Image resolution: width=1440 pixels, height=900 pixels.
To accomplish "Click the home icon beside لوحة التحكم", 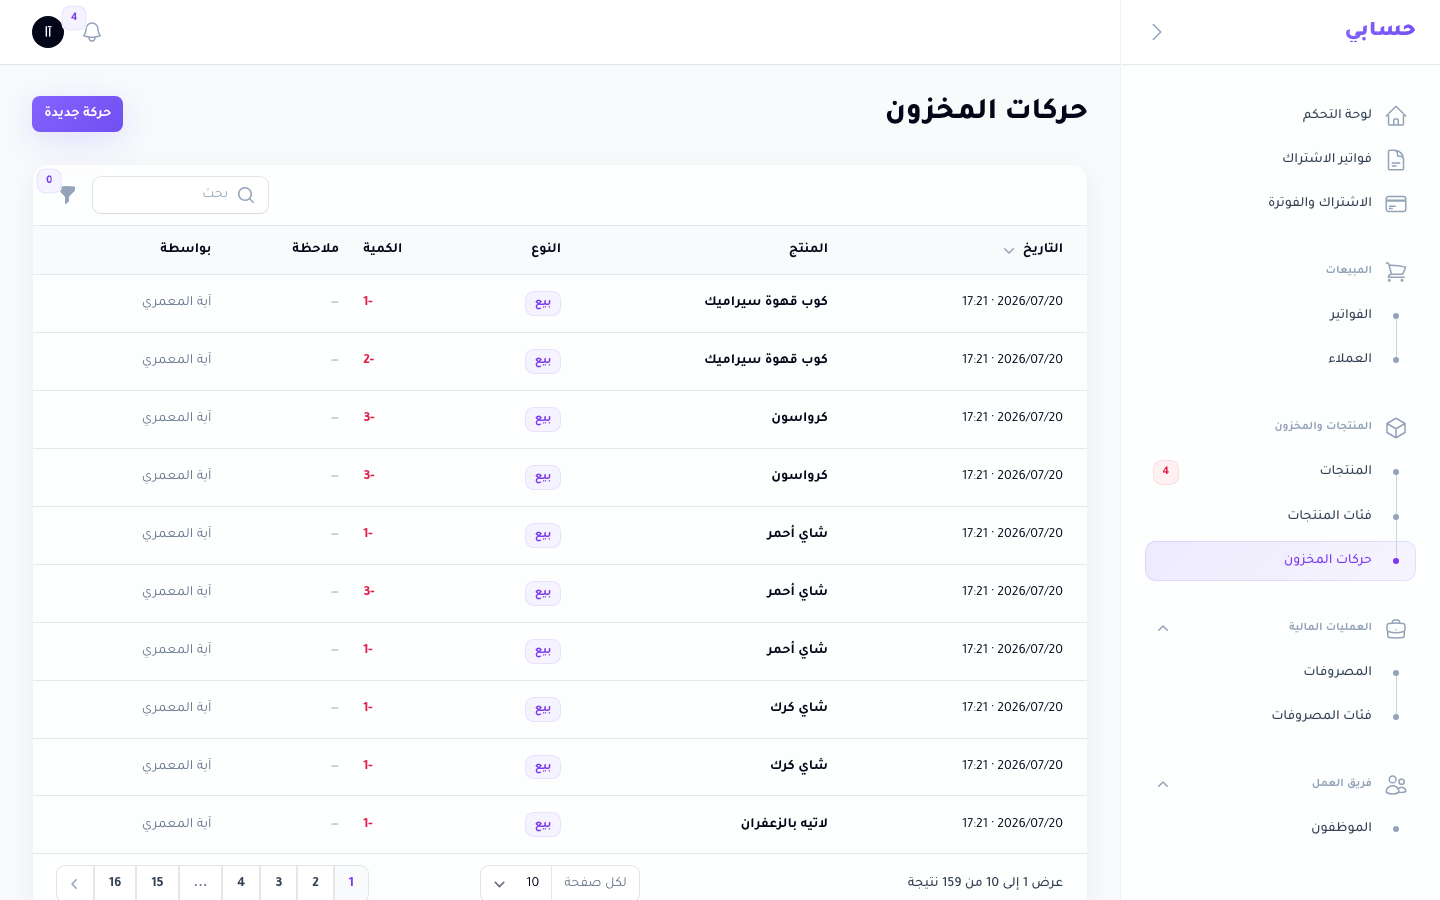I will coord(1396,116).
